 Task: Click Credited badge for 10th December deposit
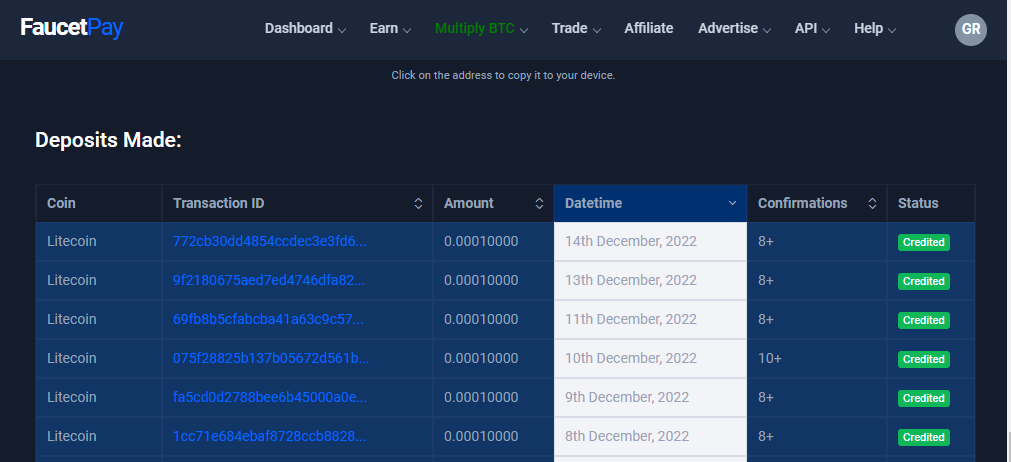coord(923,360)
